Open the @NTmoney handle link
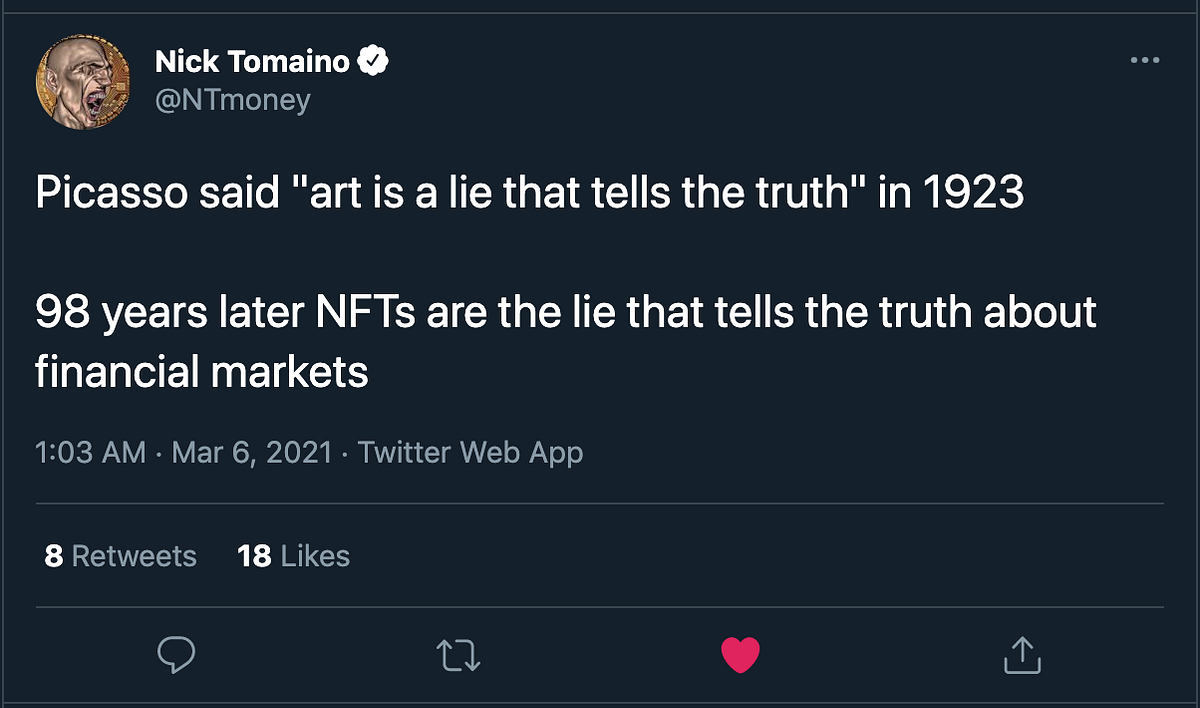The width and height of the screenshot is (1200, 708). pos(233,100)
